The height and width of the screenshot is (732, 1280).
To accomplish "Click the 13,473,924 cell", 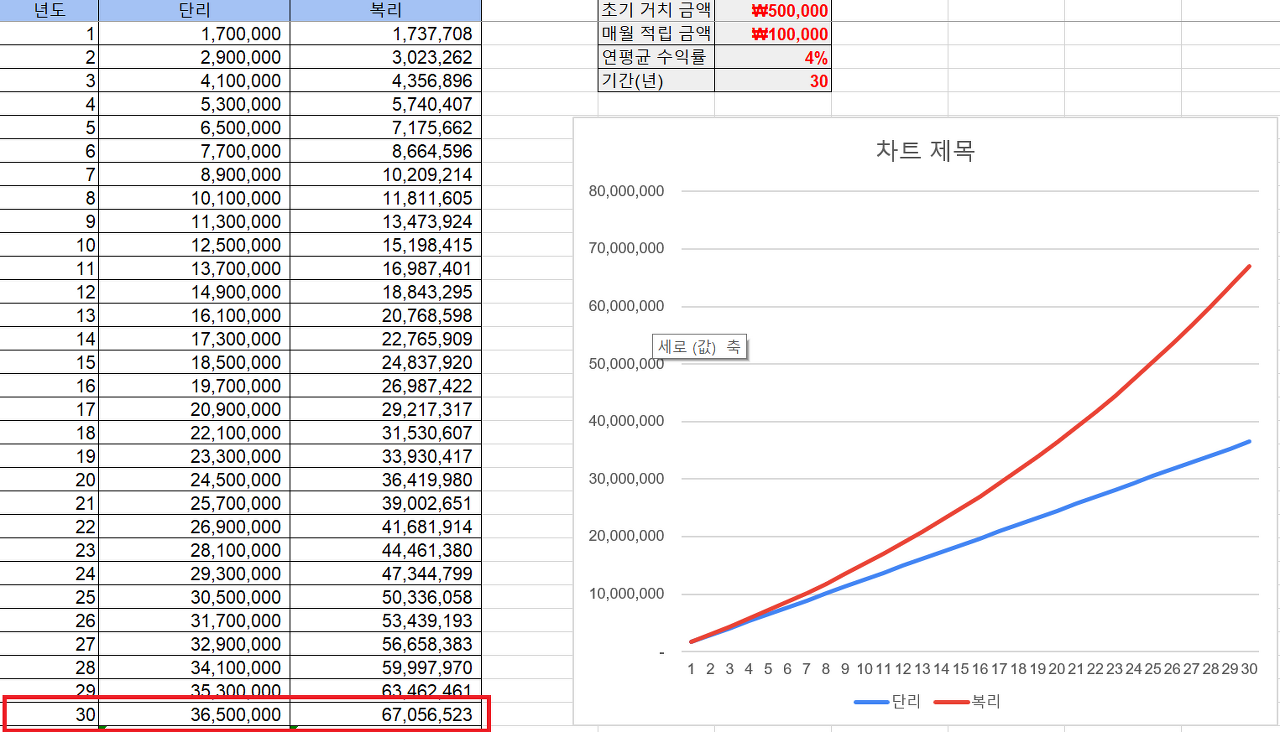I will tap(385, 222).
